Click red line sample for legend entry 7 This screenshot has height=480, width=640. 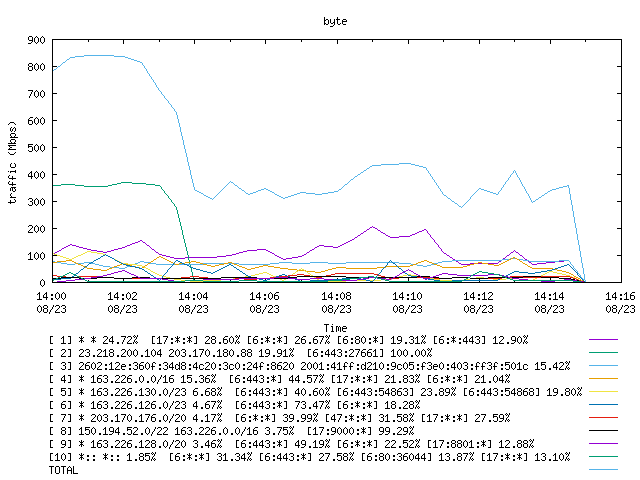(603, 418)
